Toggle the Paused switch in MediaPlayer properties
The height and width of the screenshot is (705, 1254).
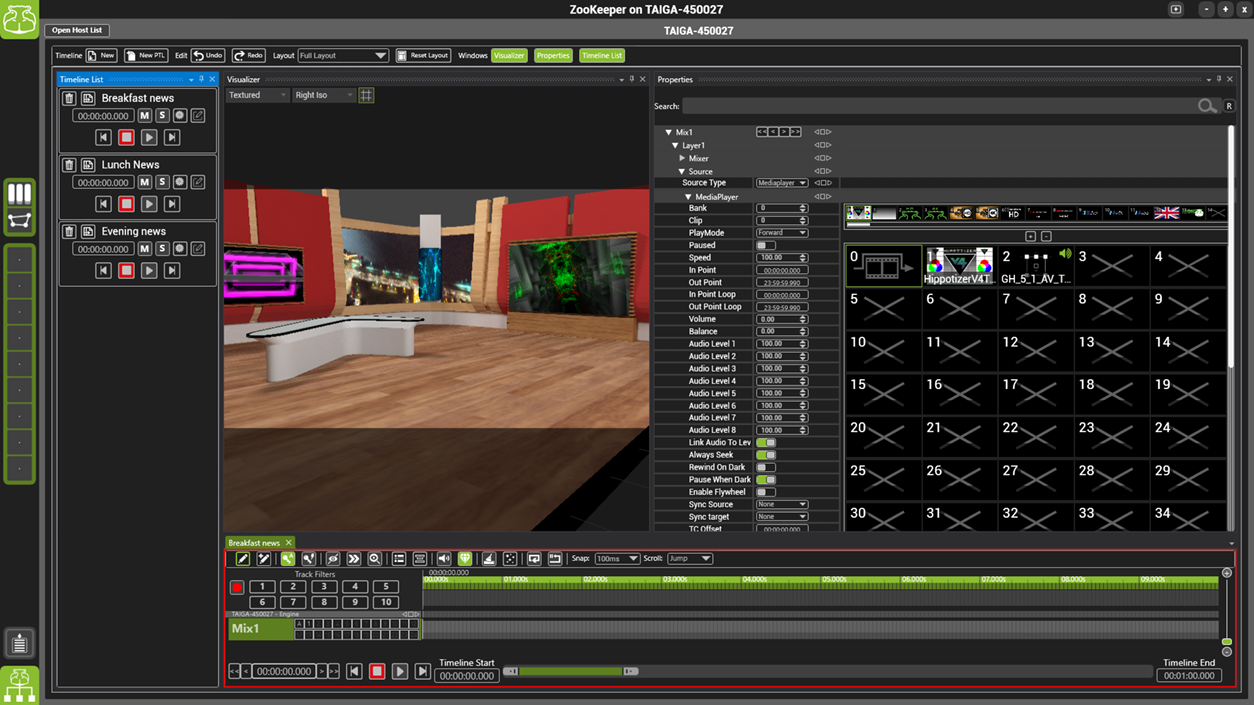tap(765, 245)
